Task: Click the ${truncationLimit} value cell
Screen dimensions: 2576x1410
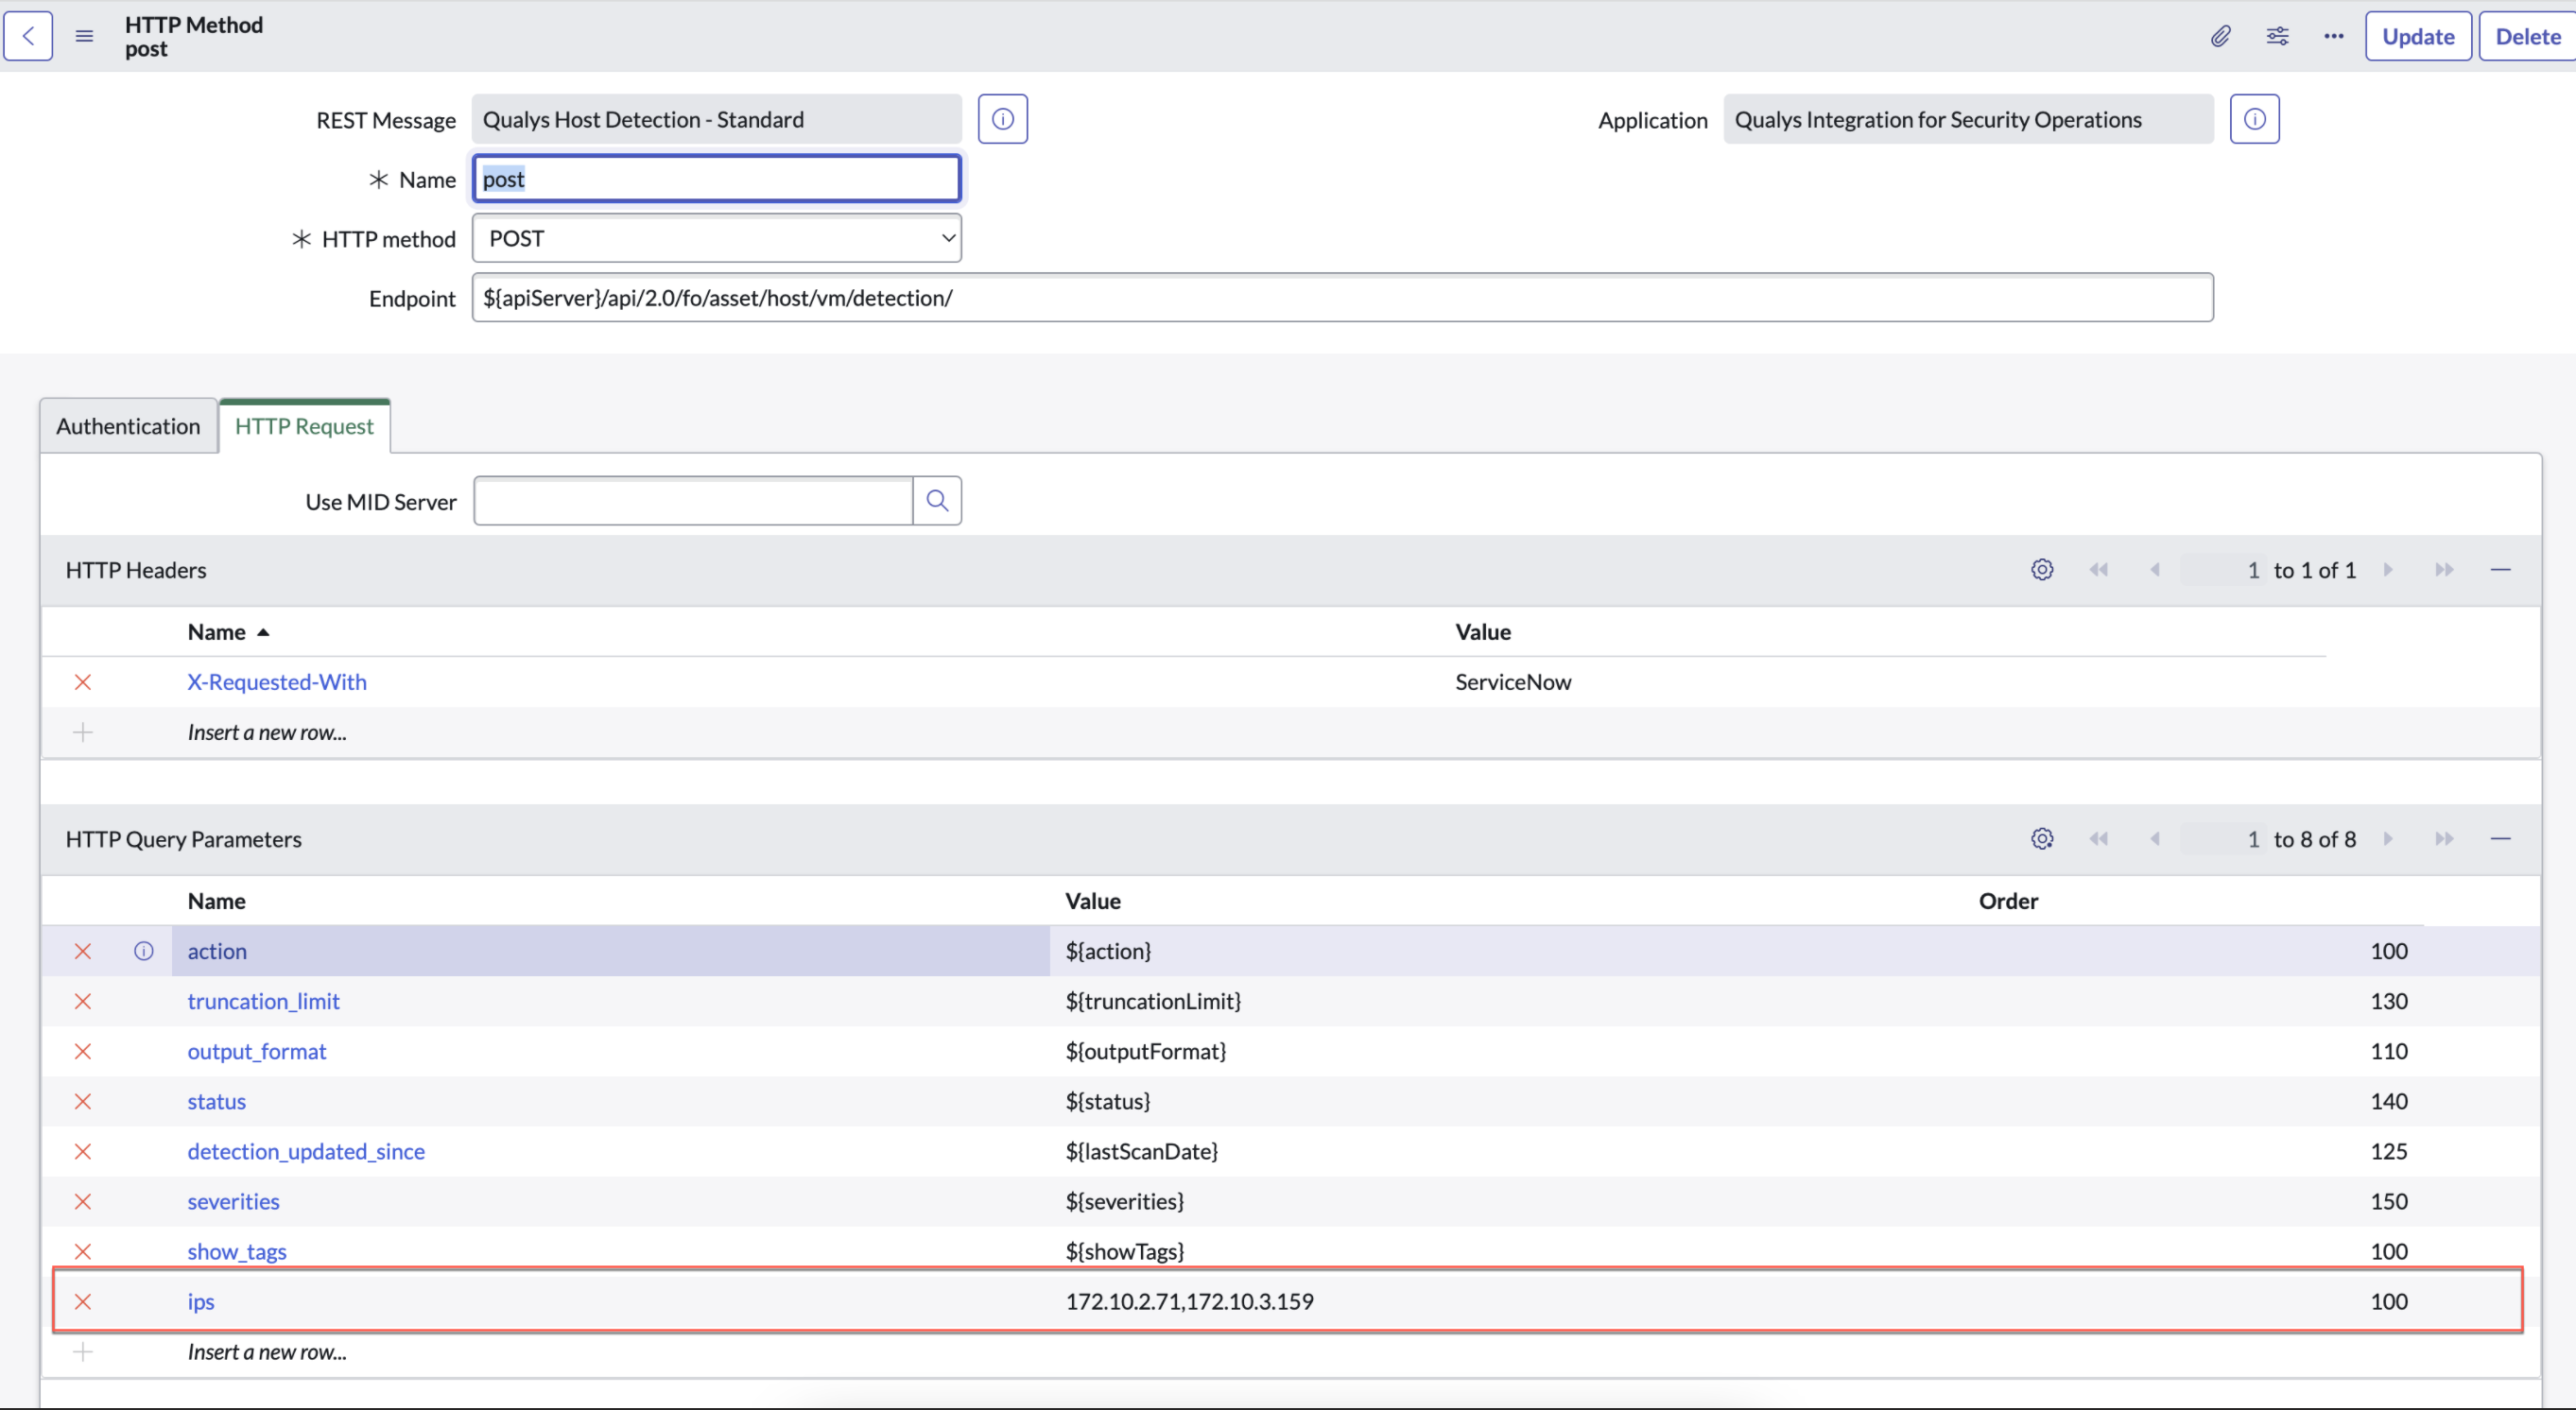Action: (1153, 1001)
